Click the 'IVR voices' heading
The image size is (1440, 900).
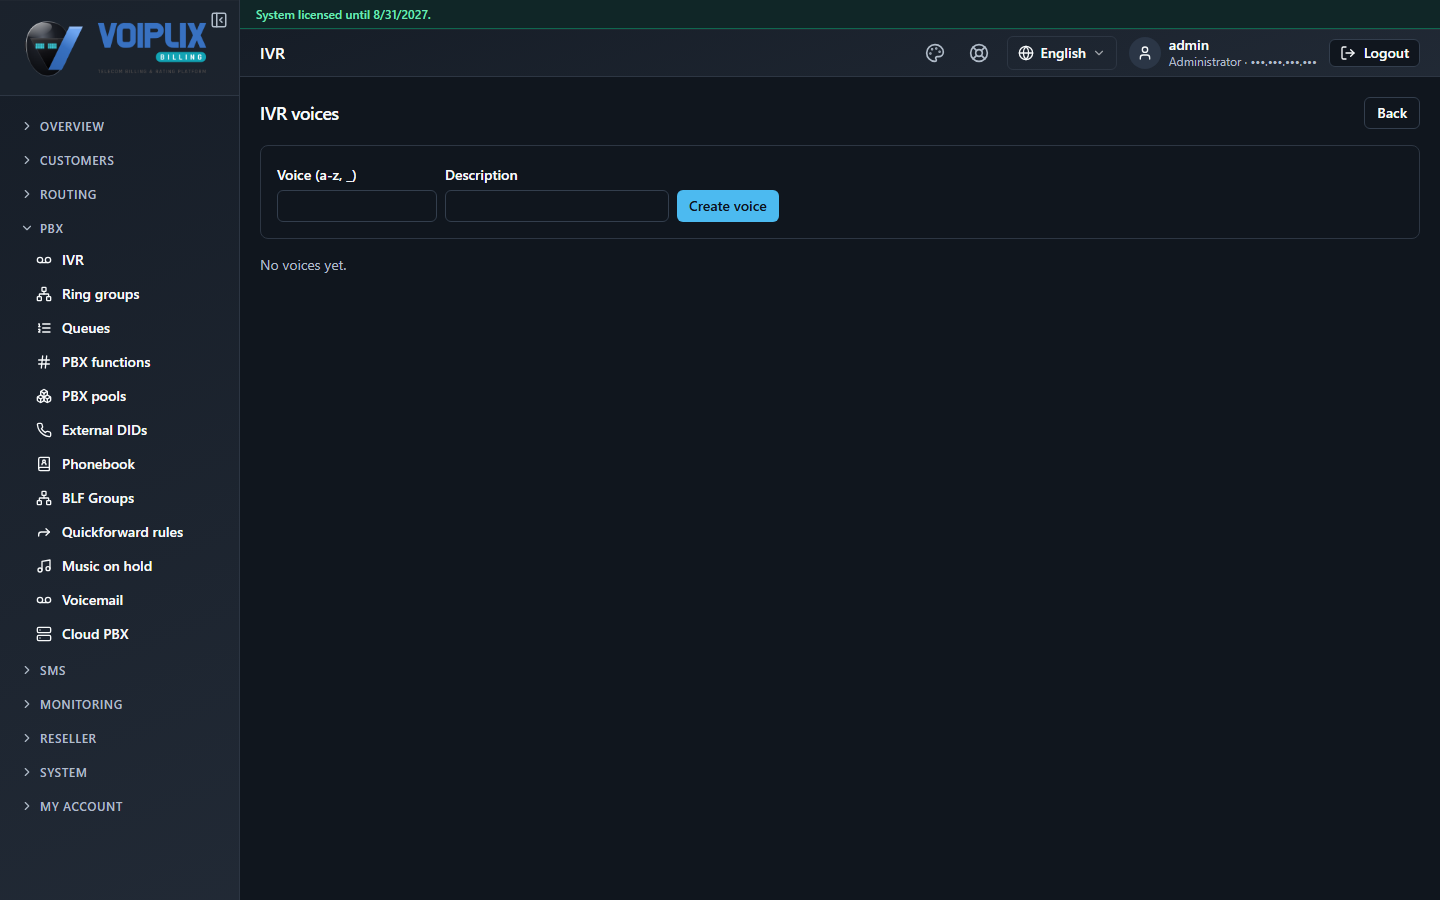coord(299,114)
